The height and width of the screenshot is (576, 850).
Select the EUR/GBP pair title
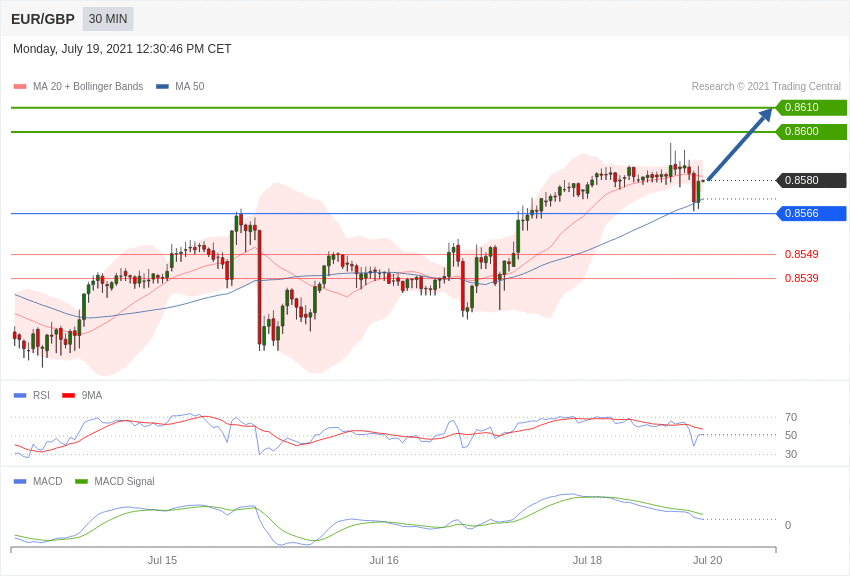pyautogui.click(x=43, y=20)
